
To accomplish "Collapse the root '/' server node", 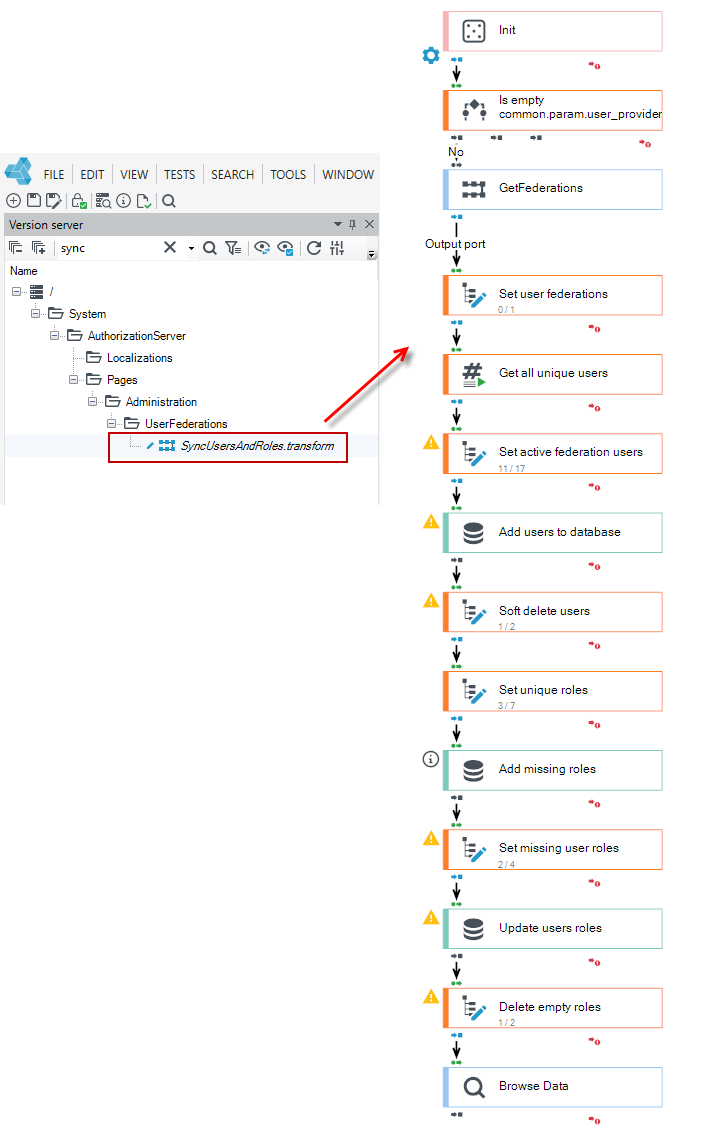I will click(16, 292).
